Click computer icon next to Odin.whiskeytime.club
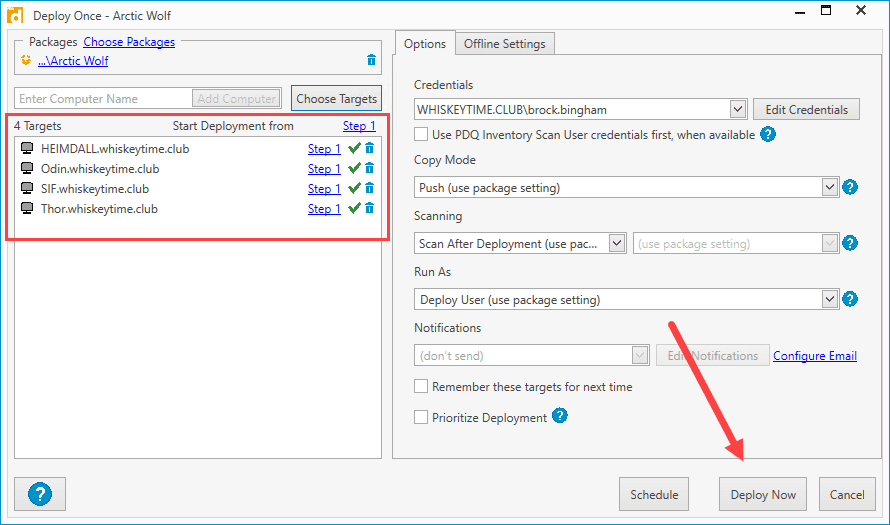Viewport: 890px width, 525px height. tap(27, 169)
